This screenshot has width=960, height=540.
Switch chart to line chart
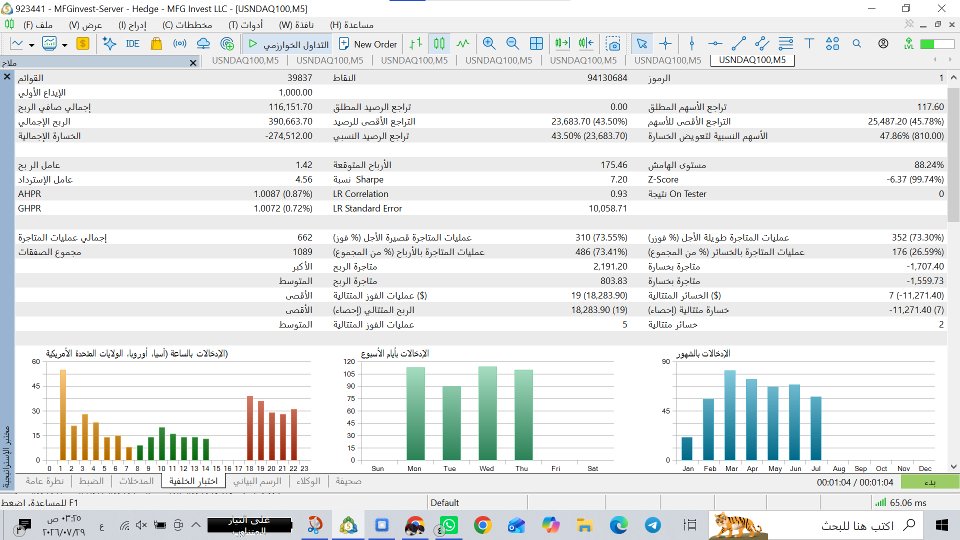[x=463, y=43]
